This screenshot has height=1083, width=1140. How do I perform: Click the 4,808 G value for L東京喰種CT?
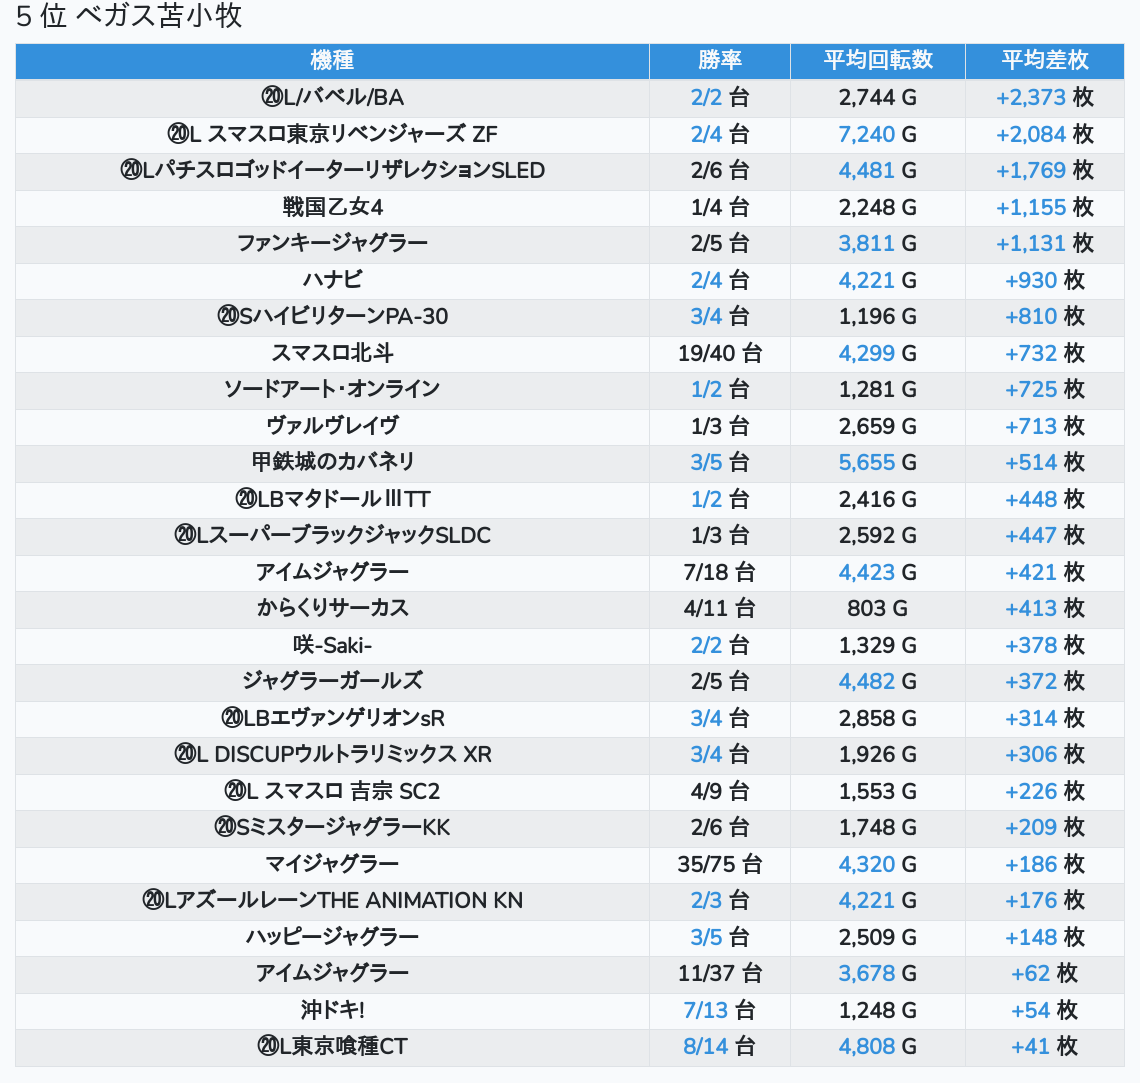[x=866, y=1047]
